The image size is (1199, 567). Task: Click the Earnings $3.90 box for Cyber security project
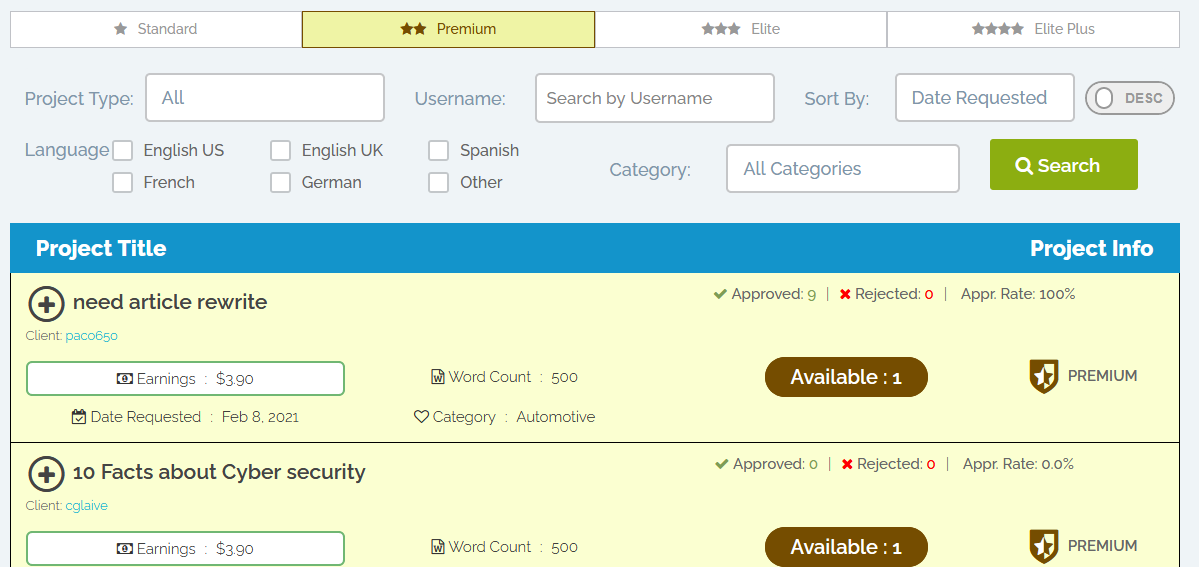tap(185, 549)
